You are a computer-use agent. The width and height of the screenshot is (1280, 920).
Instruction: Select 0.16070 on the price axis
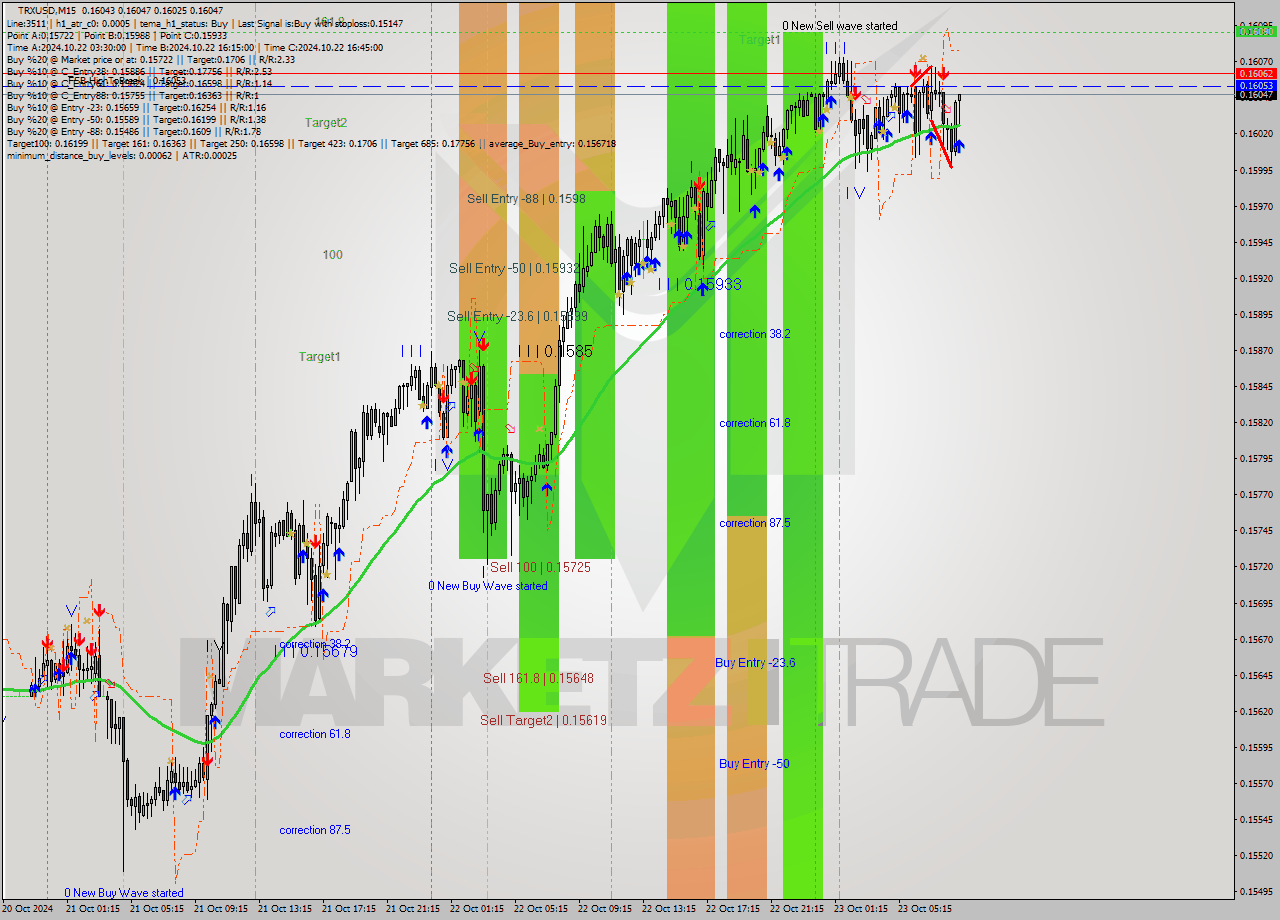pos(1255,62)
